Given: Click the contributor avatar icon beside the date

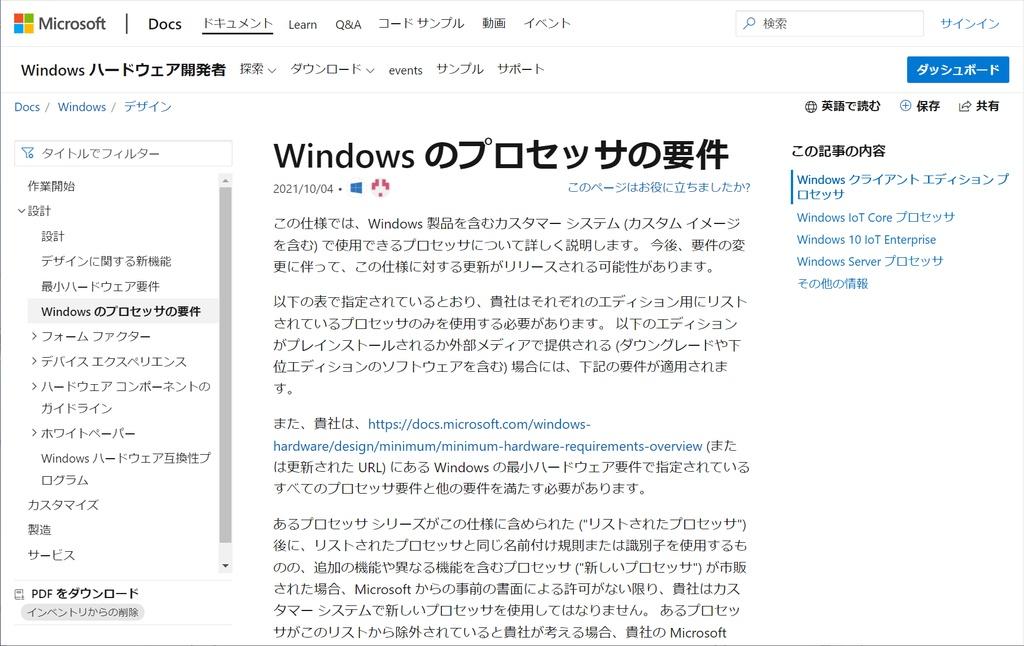Looking at the screenshot, I should 380,187.
